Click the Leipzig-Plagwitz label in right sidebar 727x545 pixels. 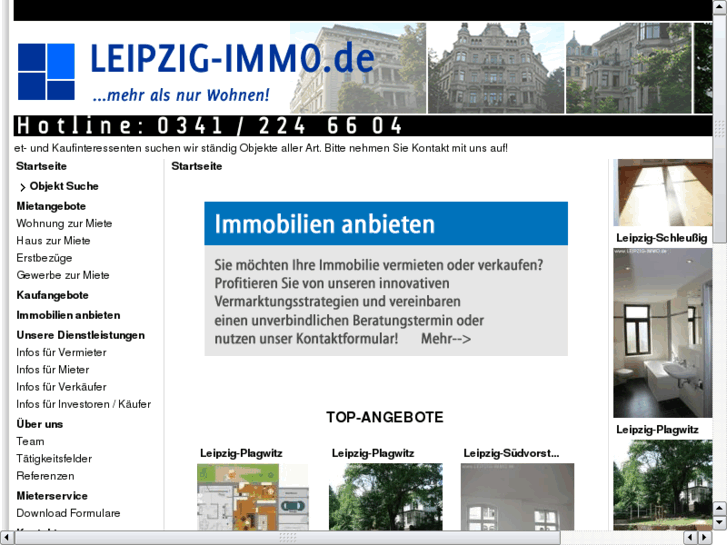[657, 430]
